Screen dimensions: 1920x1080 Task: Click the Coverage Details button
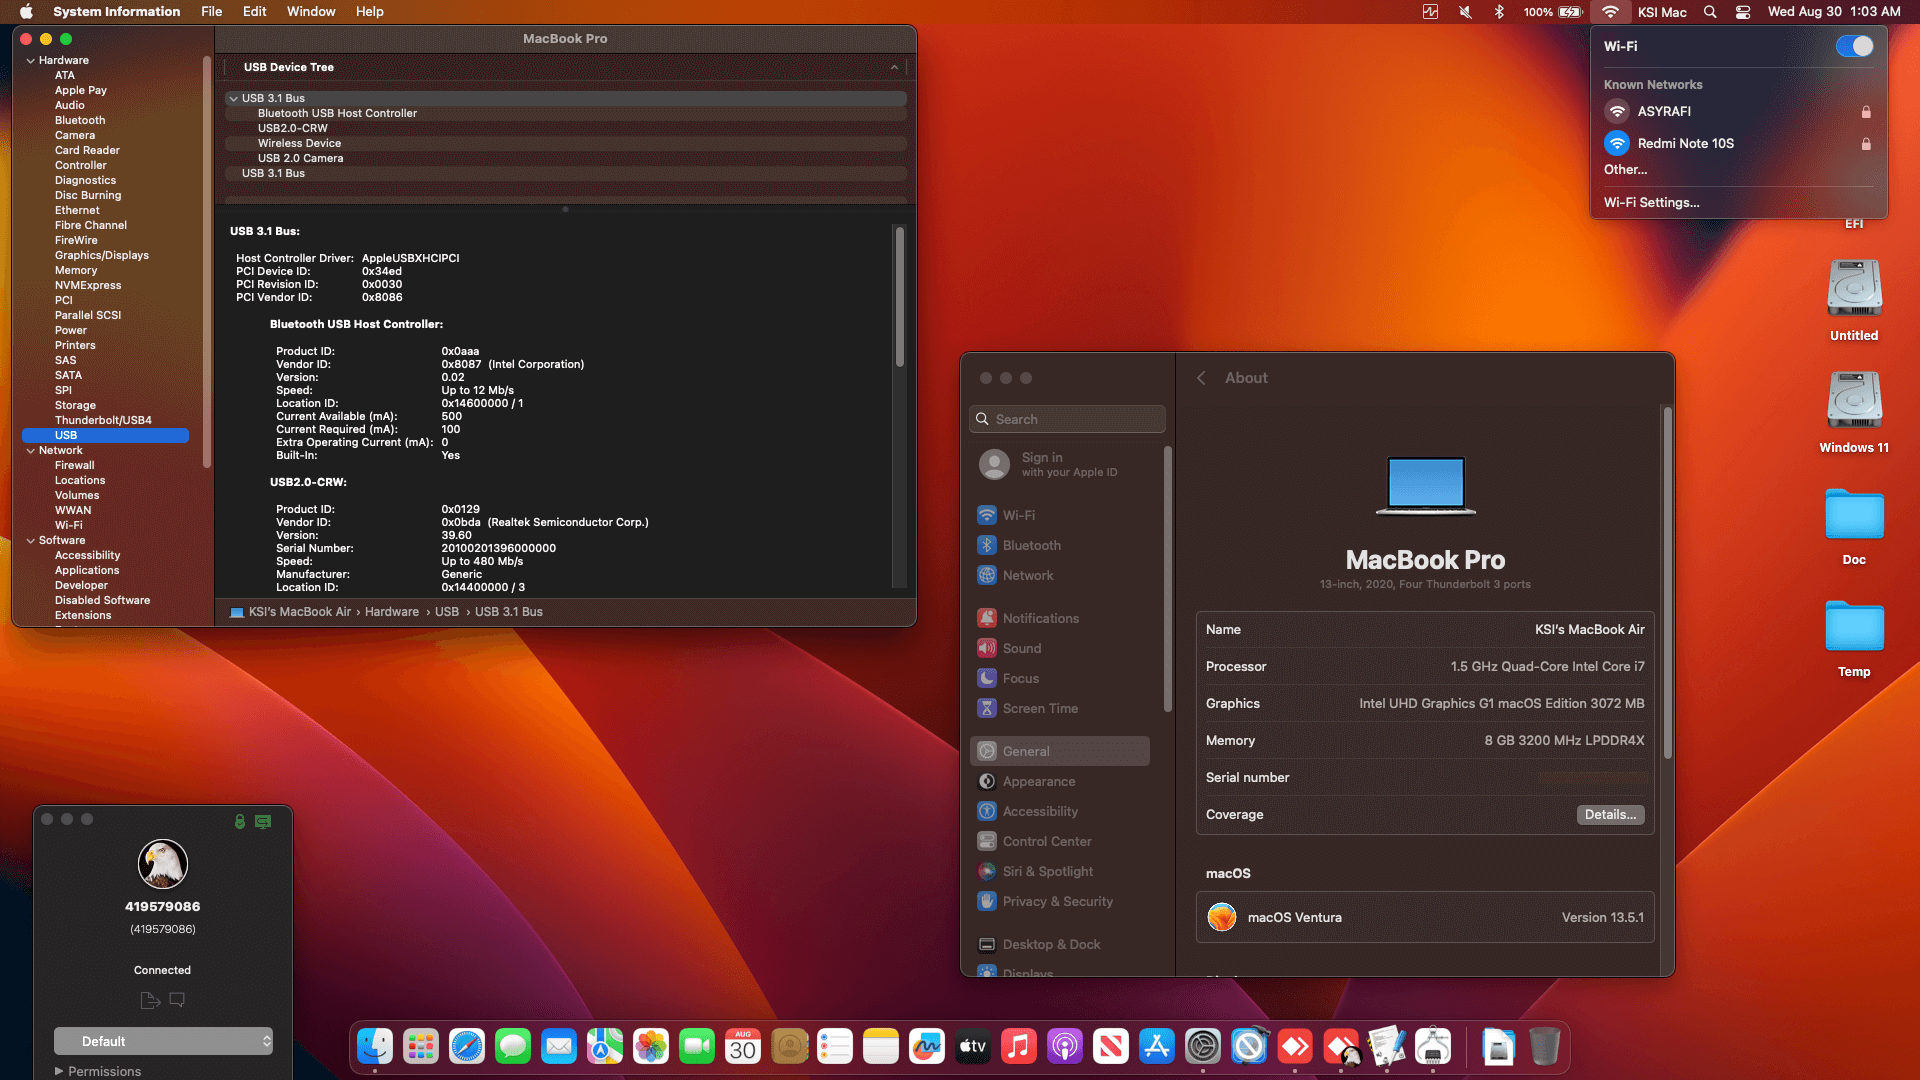(1610, 814)
